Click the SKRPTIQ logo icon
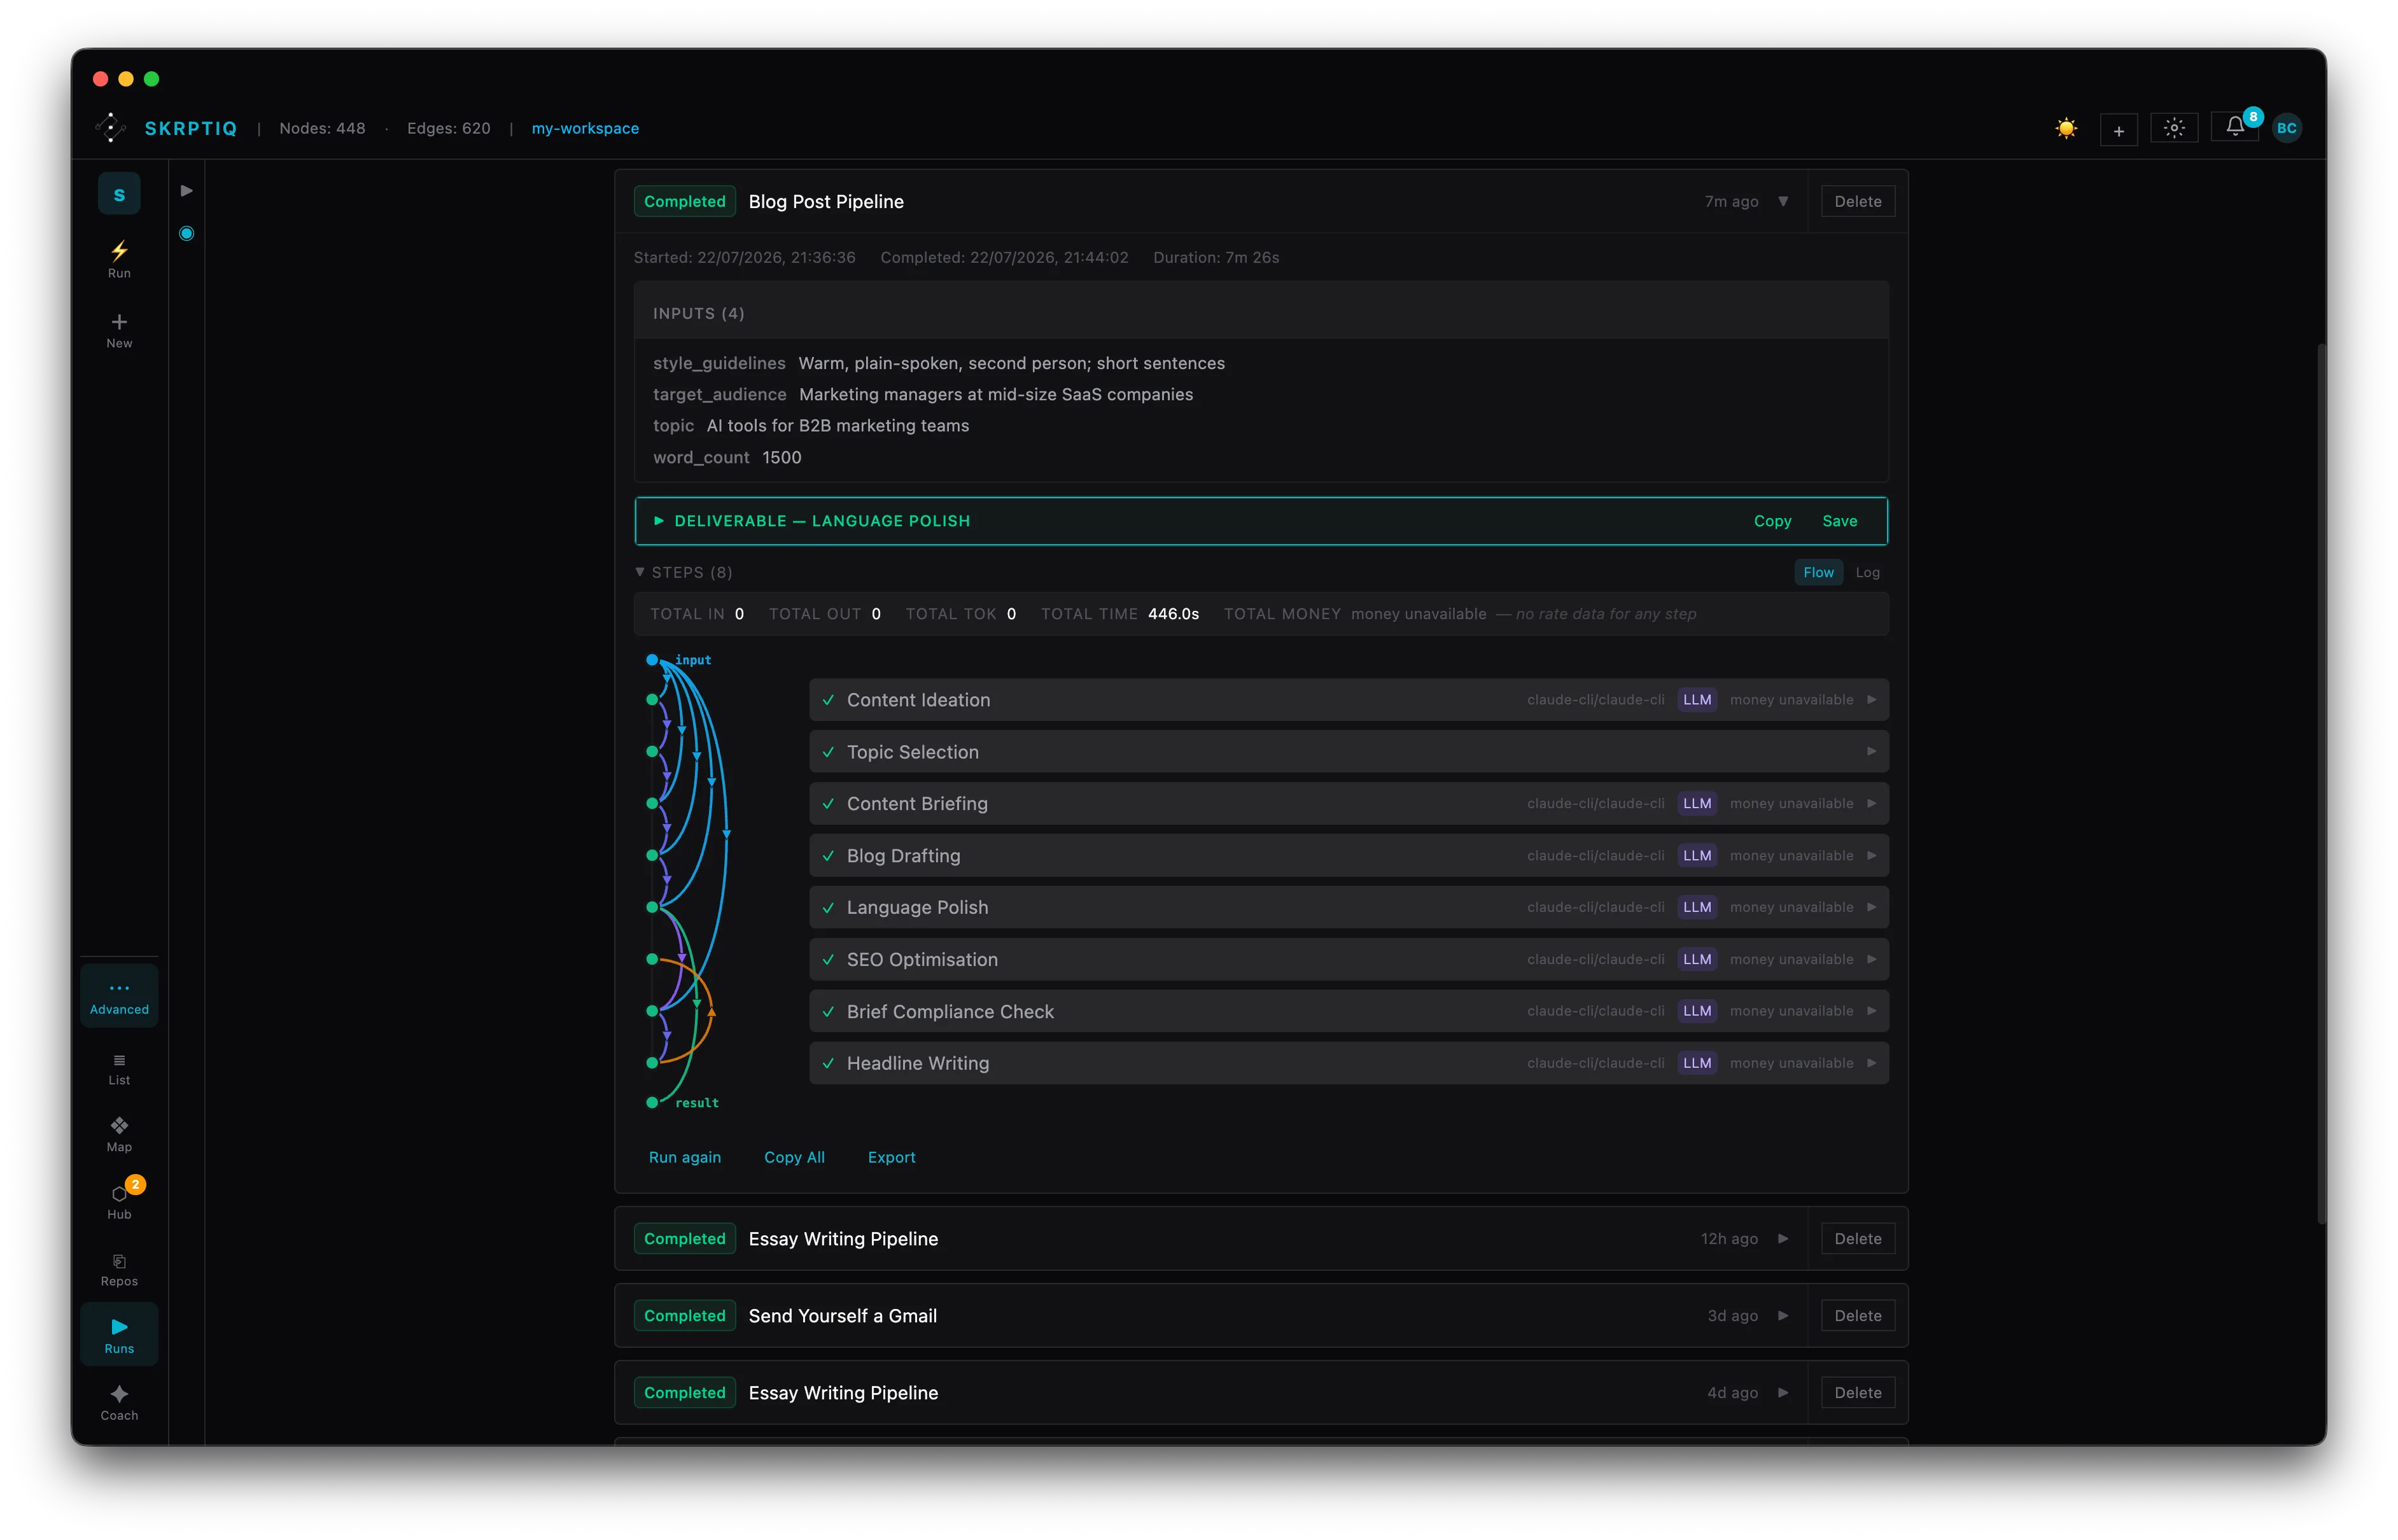Image resolution: width=2398 pixels, height=1540 pixels. click(110, 128)
